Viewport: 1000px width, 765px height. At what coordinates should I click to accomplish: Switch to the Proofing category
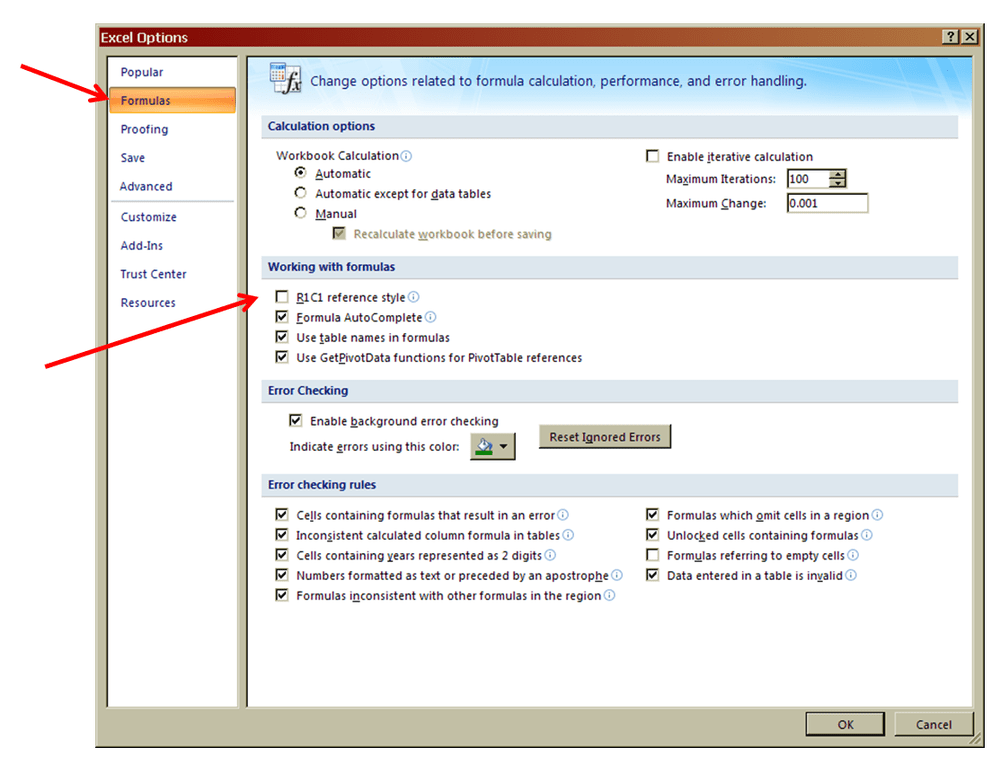coord(144,129)
